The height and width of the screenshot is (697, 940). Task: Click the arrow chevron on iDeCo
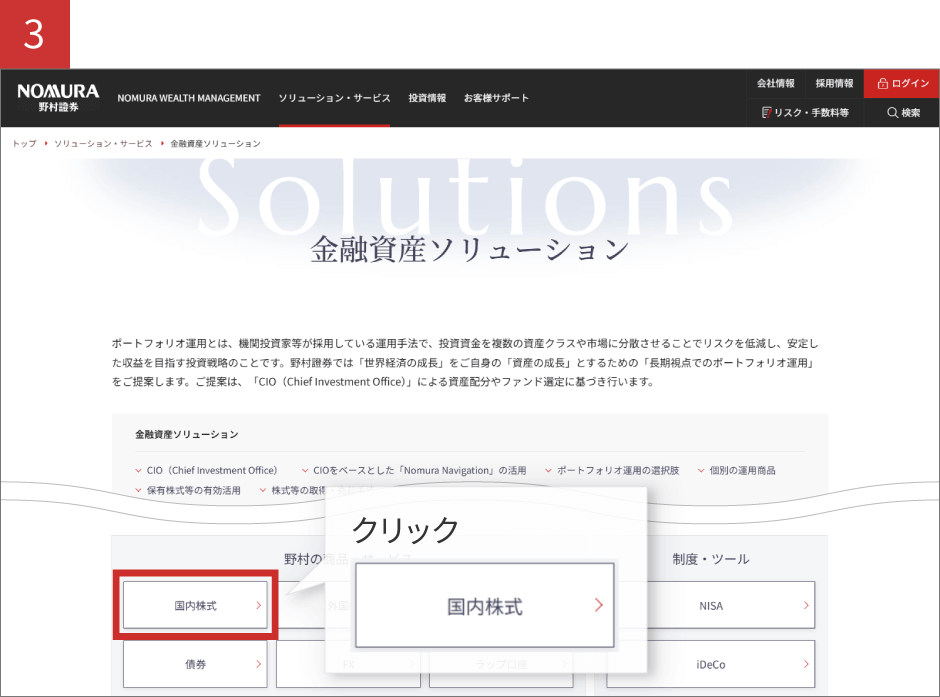click(x=806, y=664)
